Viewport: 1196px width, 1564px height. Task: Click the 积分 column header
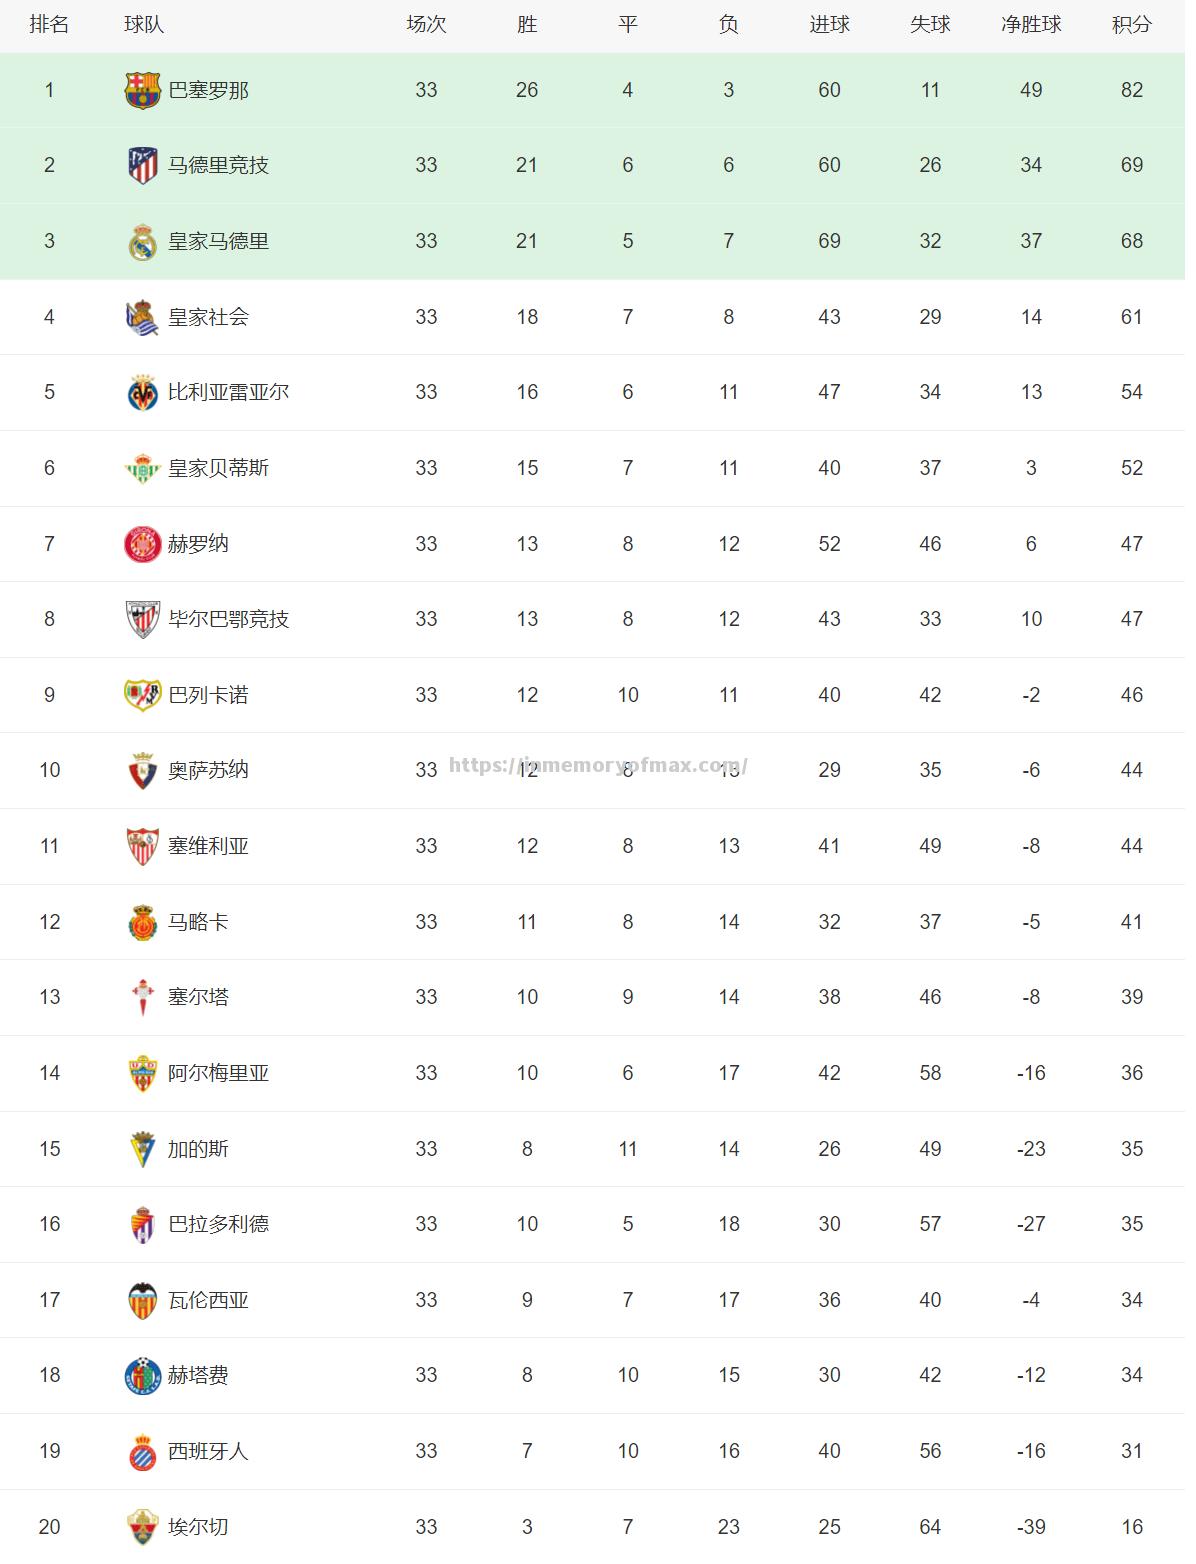tap(1131, 25)
